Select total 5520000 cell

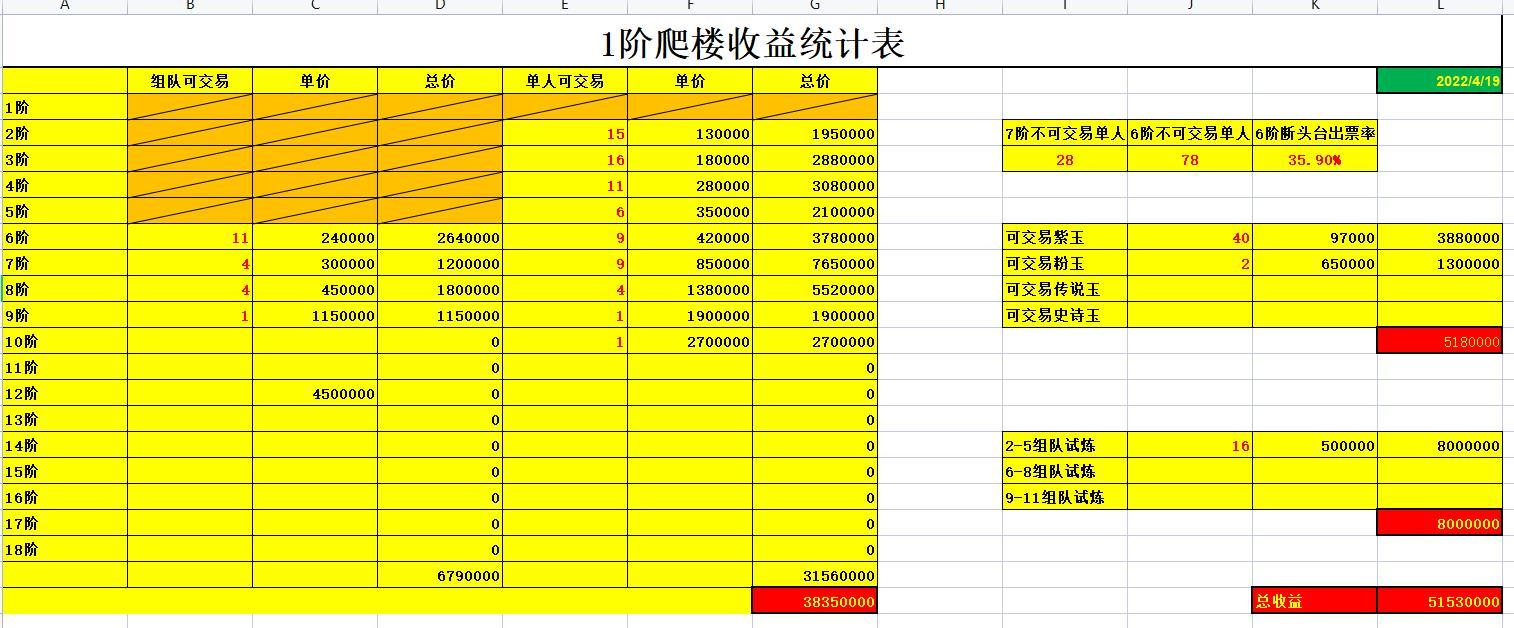coord(815,289)
